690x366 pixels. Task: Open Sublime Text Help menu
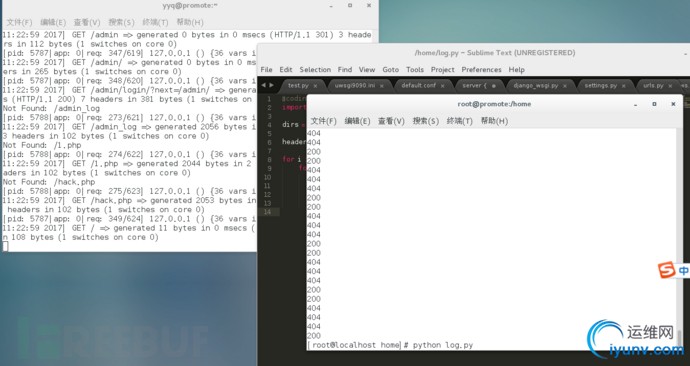(x=517, y=70)
